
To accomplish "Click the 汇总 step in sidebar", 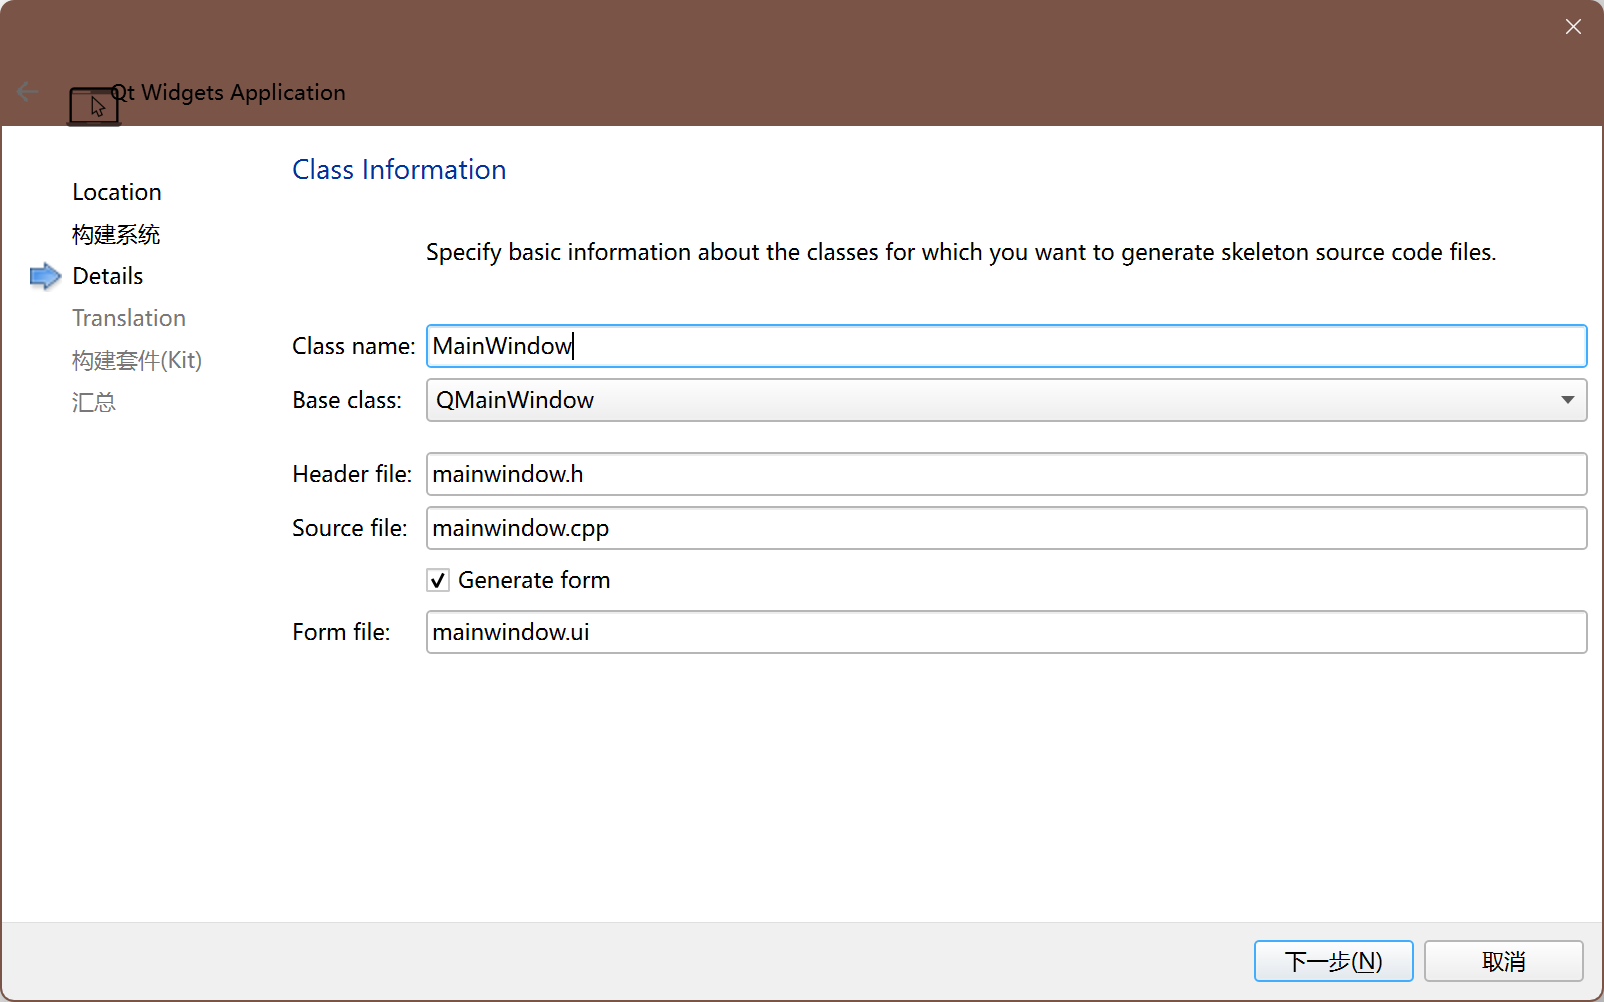I will (94, 402).
